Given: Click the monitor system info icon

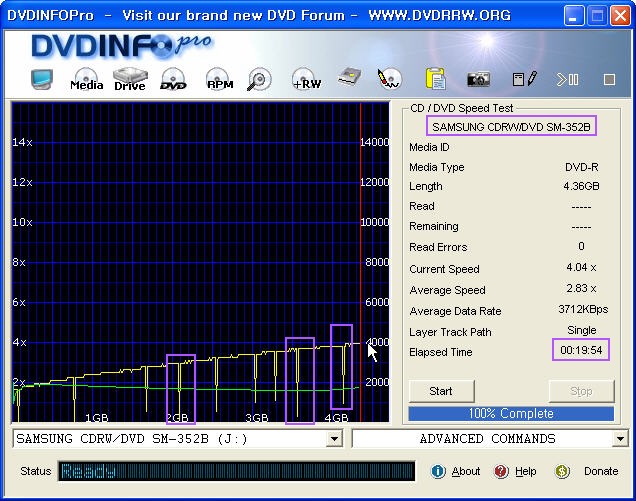Looking at the screenshot, I should click(42, 79).
